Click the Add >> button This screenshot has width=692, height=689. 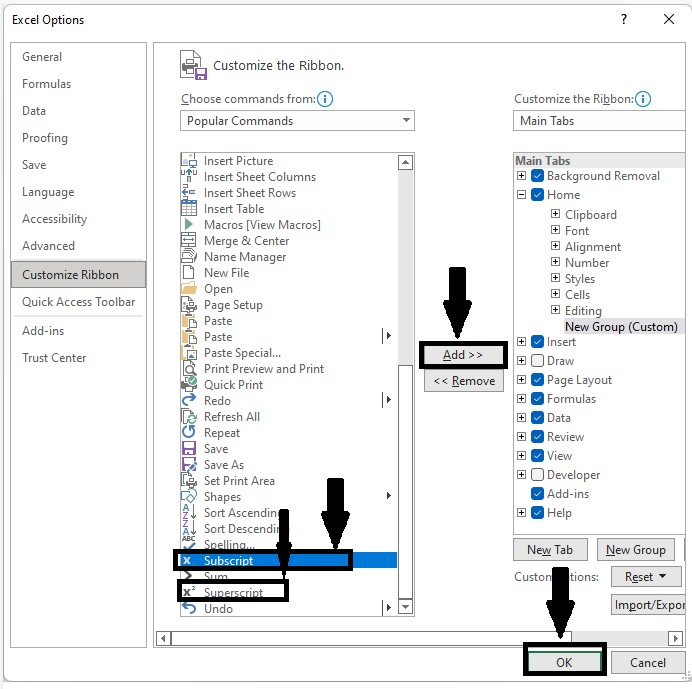coord(463,355)
